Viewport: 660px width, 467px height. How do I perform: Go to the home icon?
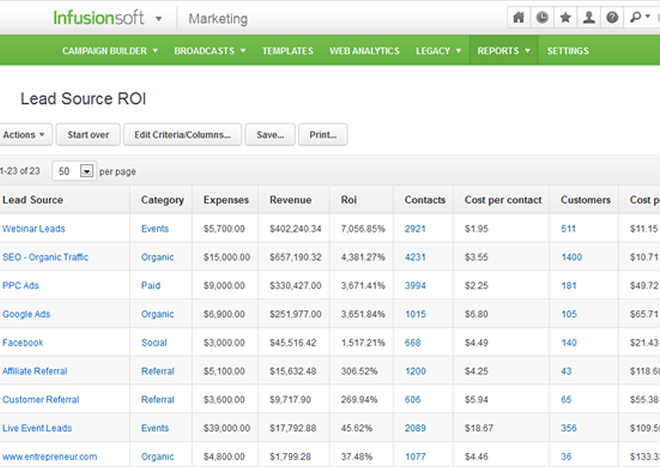[x=519, y=18]
